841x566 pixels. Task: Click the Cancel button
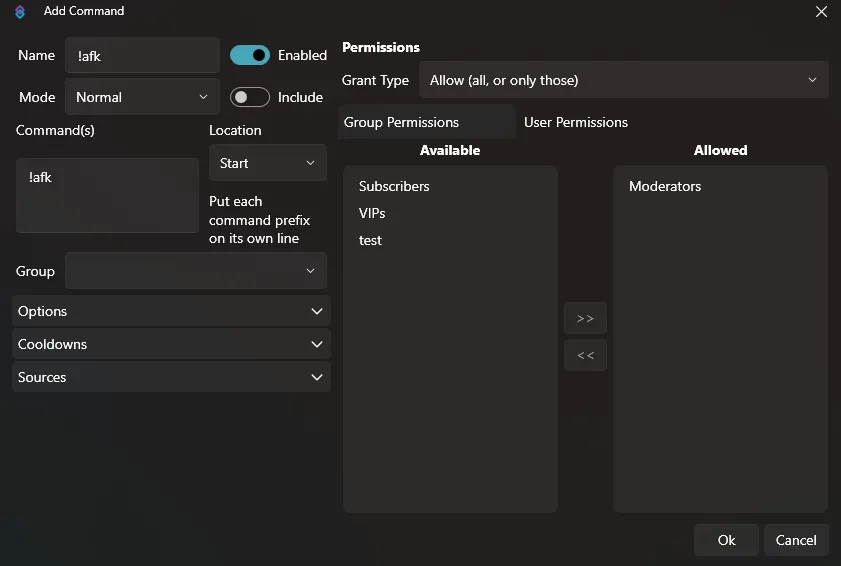coord(796,540)
